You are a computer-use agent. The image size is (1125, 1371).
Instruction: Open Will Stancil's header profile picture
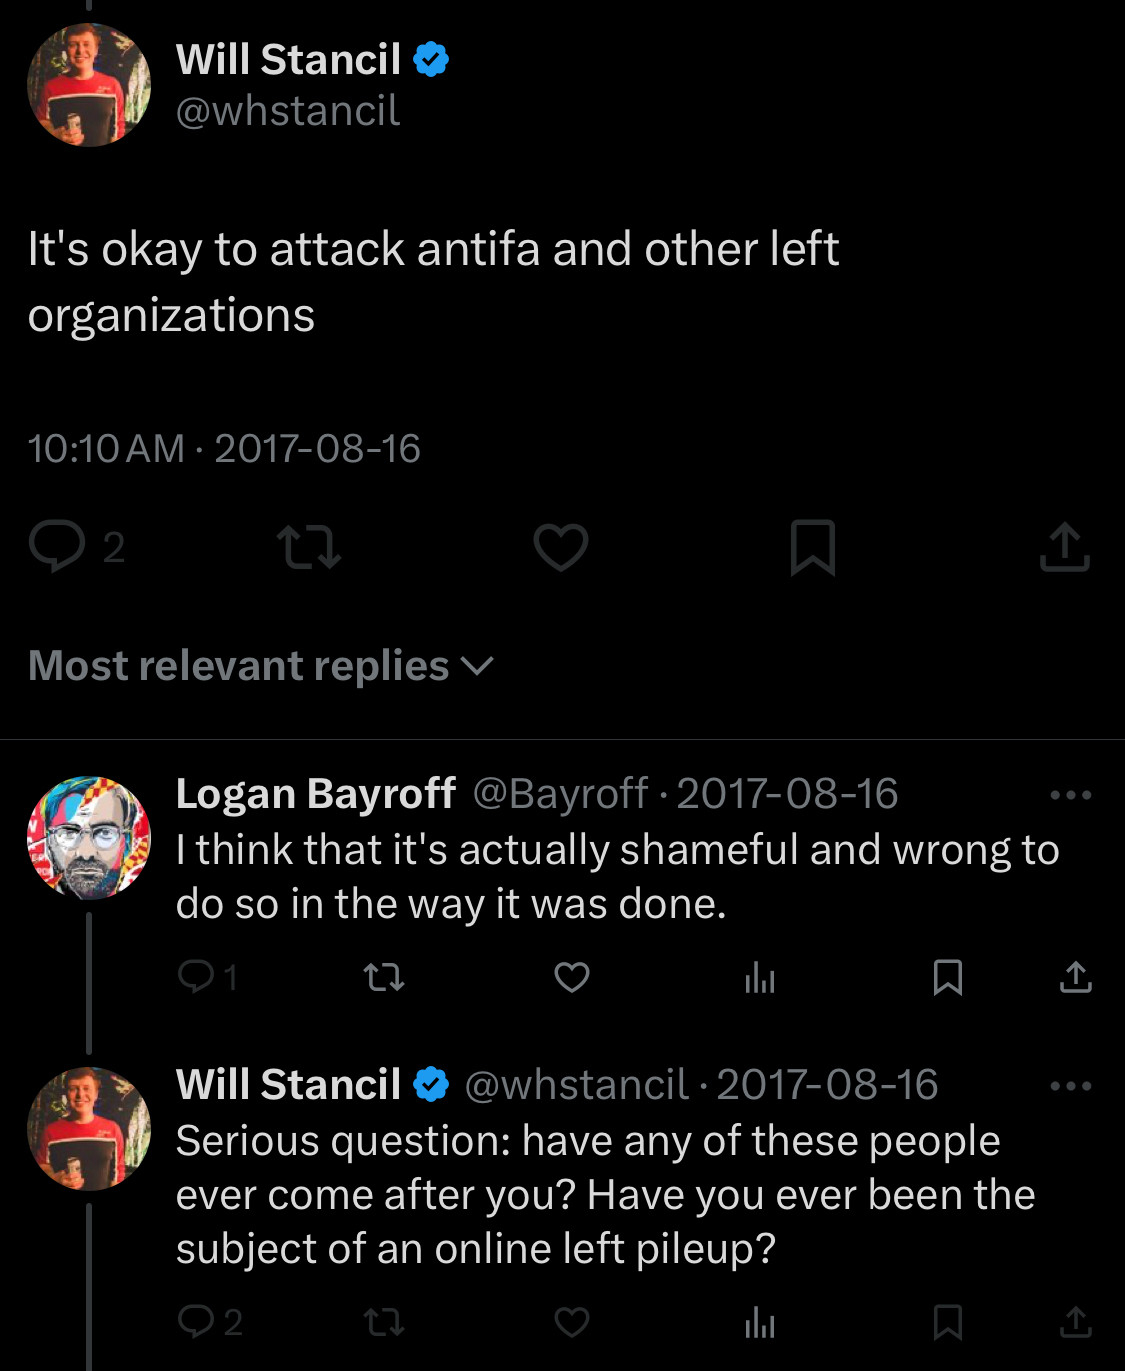tap(89, 86)
